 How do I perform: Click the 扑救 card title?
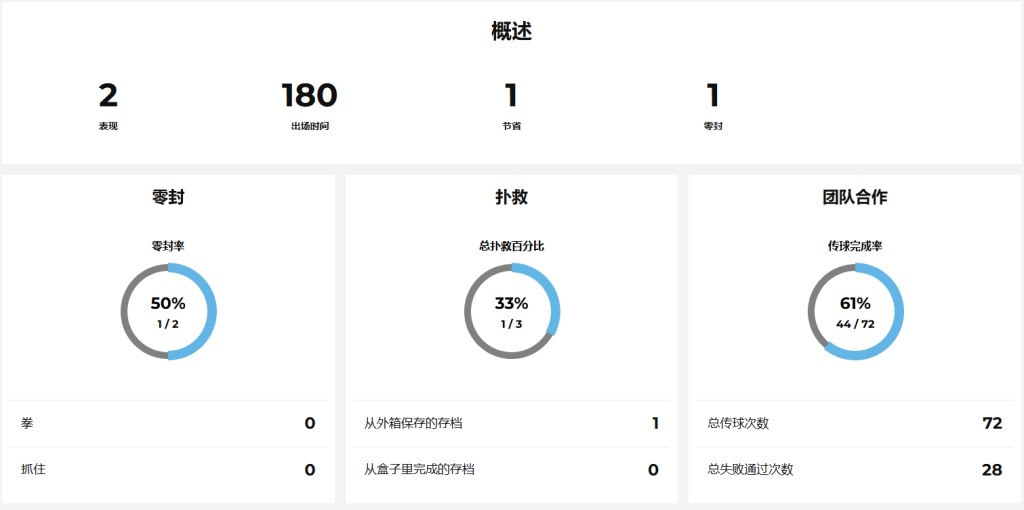511,197
